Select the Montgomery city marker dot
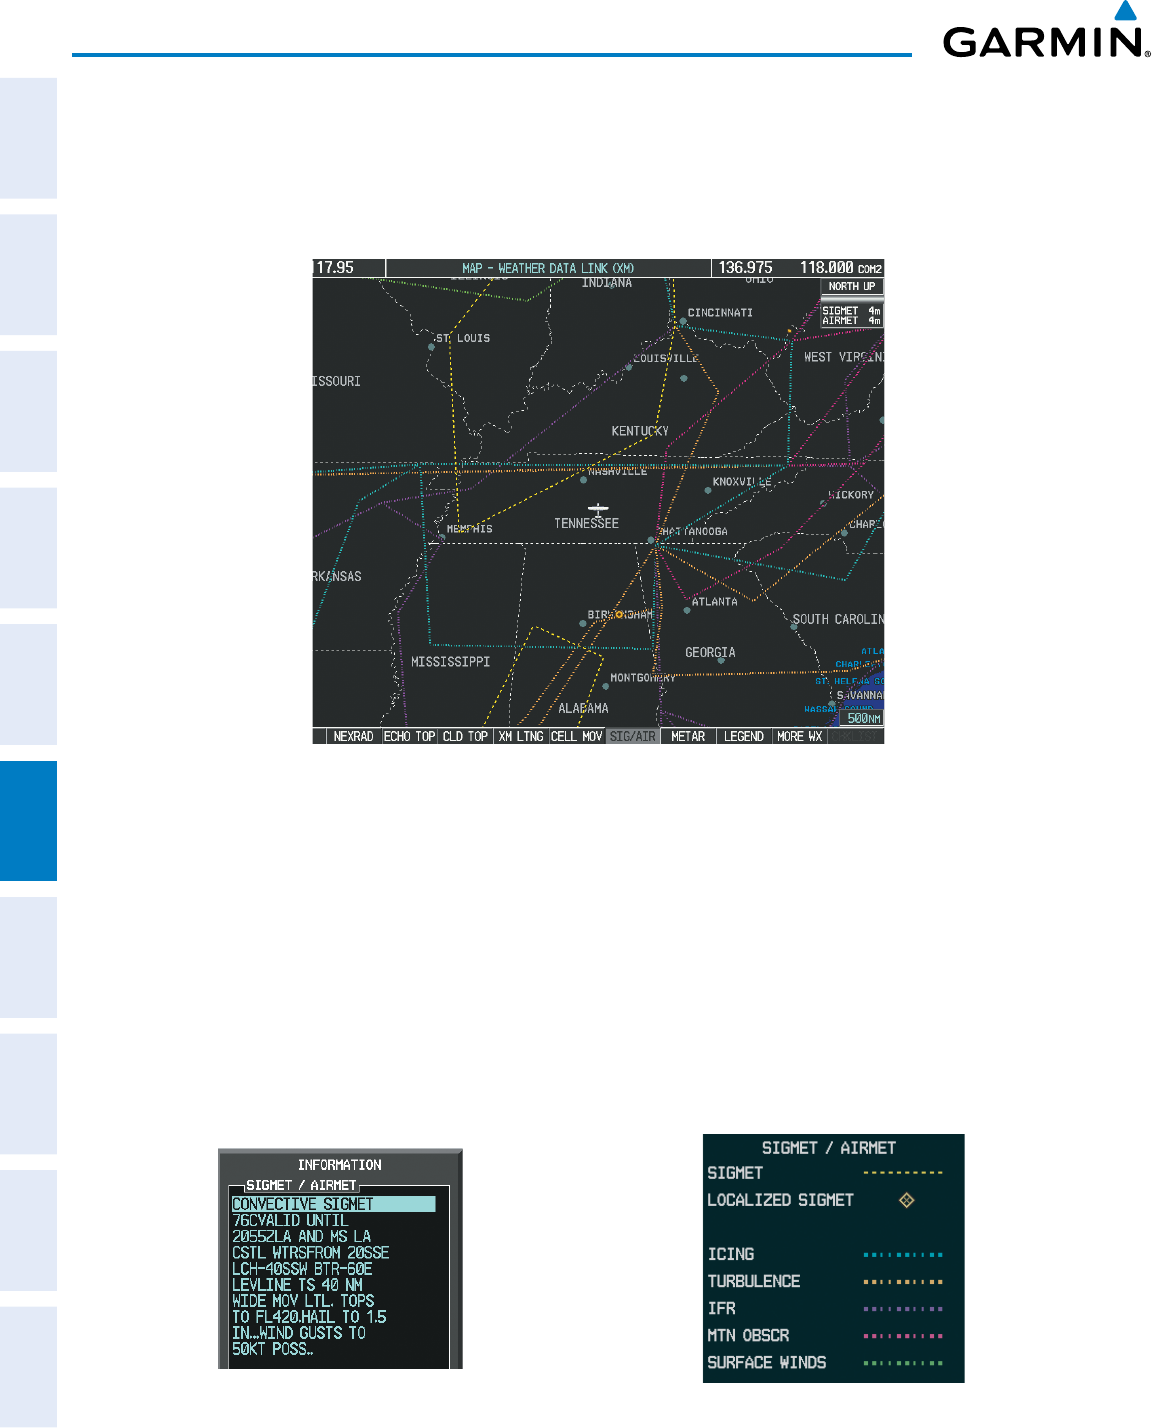 [x=605, y=686]
